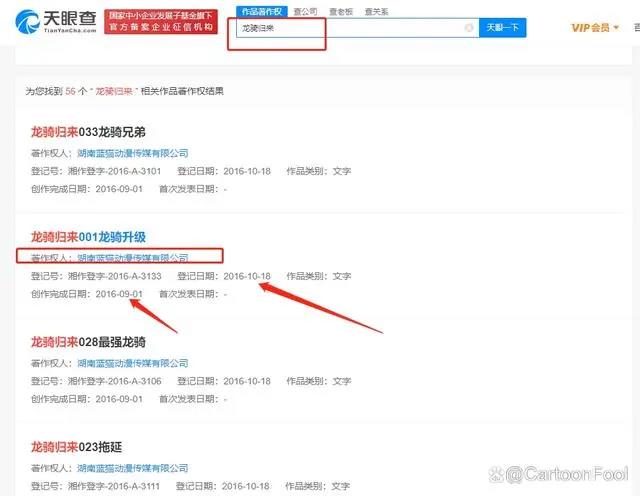Click registration number 湘作登字-2016-A-3106
This screenshot has height=496, width=640.
(114, 381)
